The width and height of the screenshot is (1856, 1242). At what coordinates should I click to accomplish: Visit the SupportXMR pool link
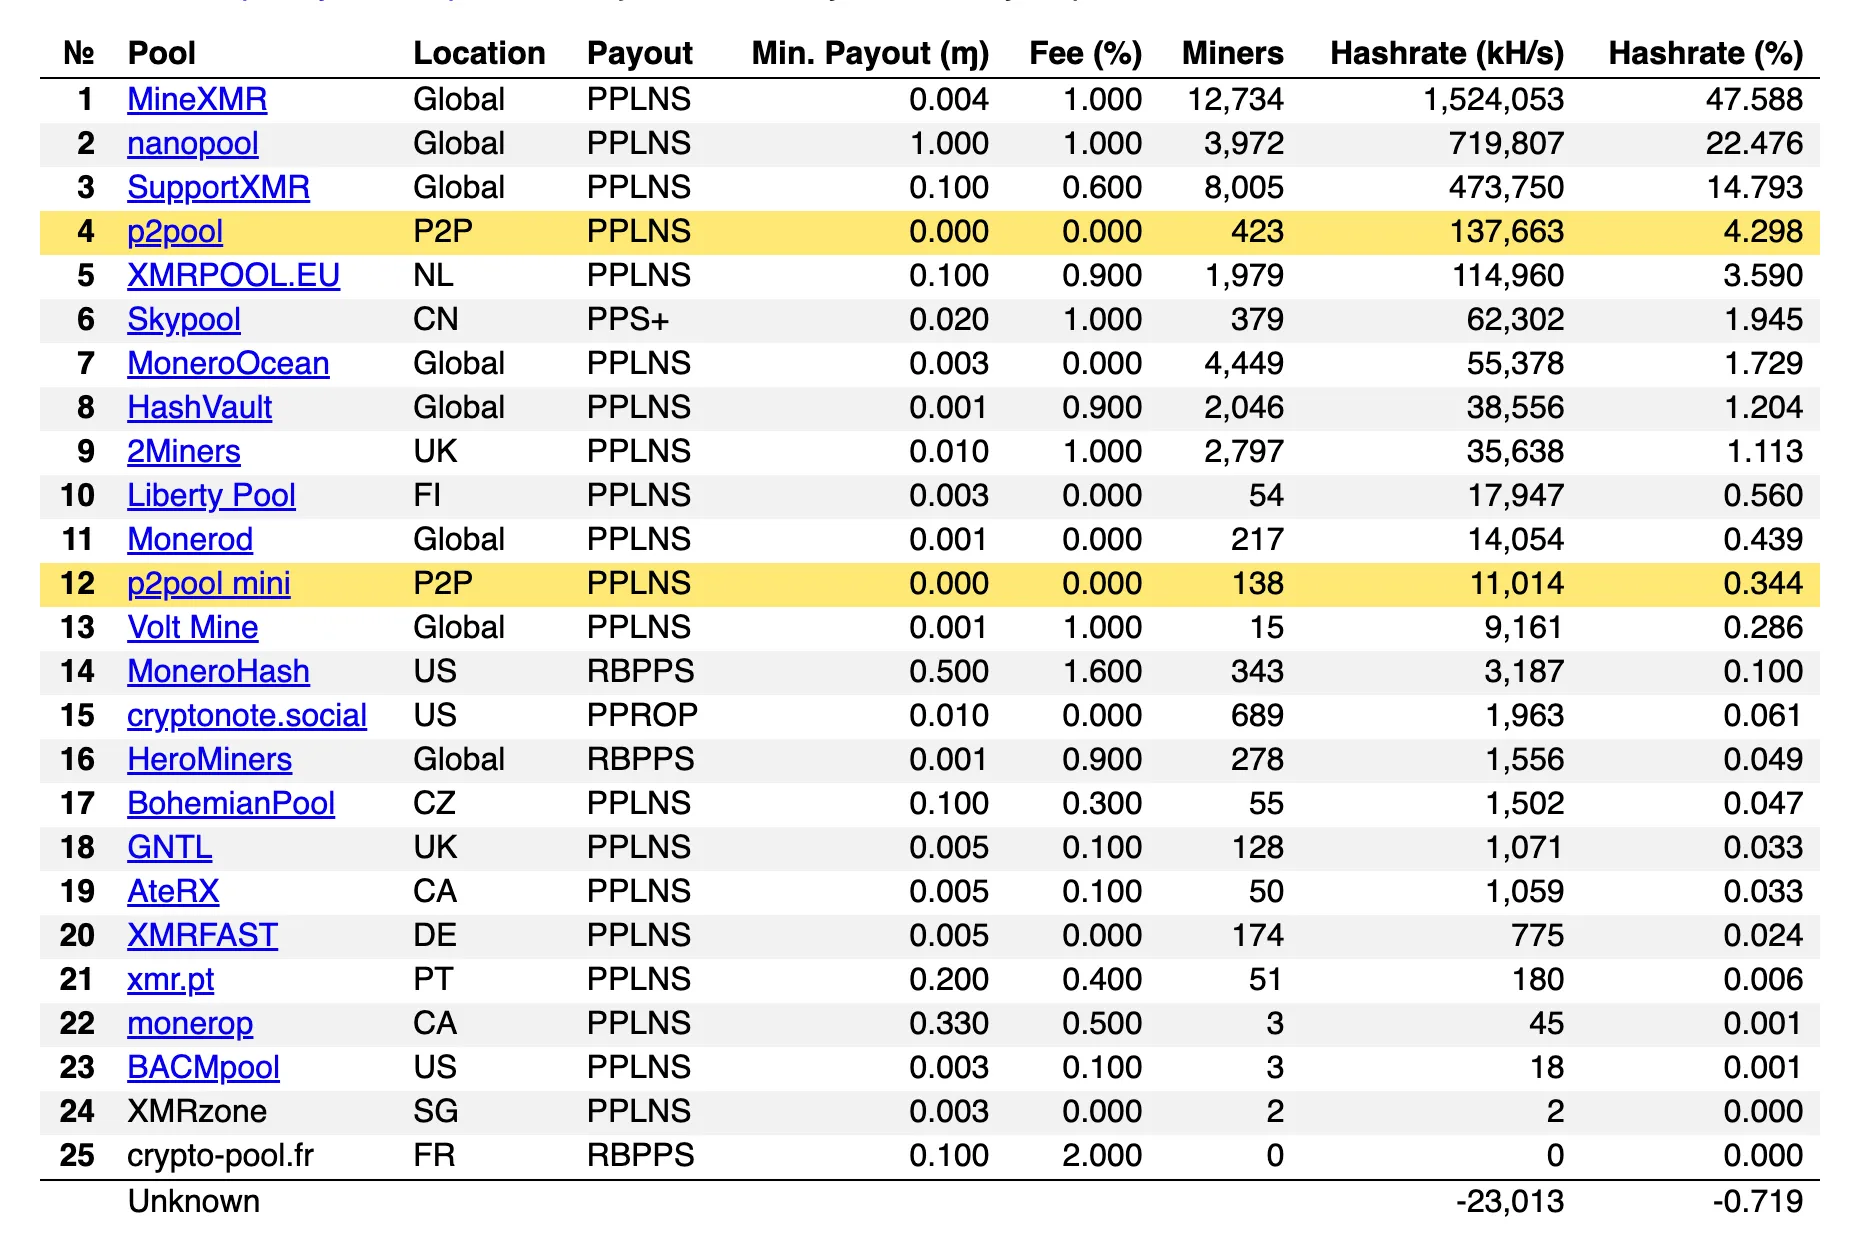(x=218, y=187)
